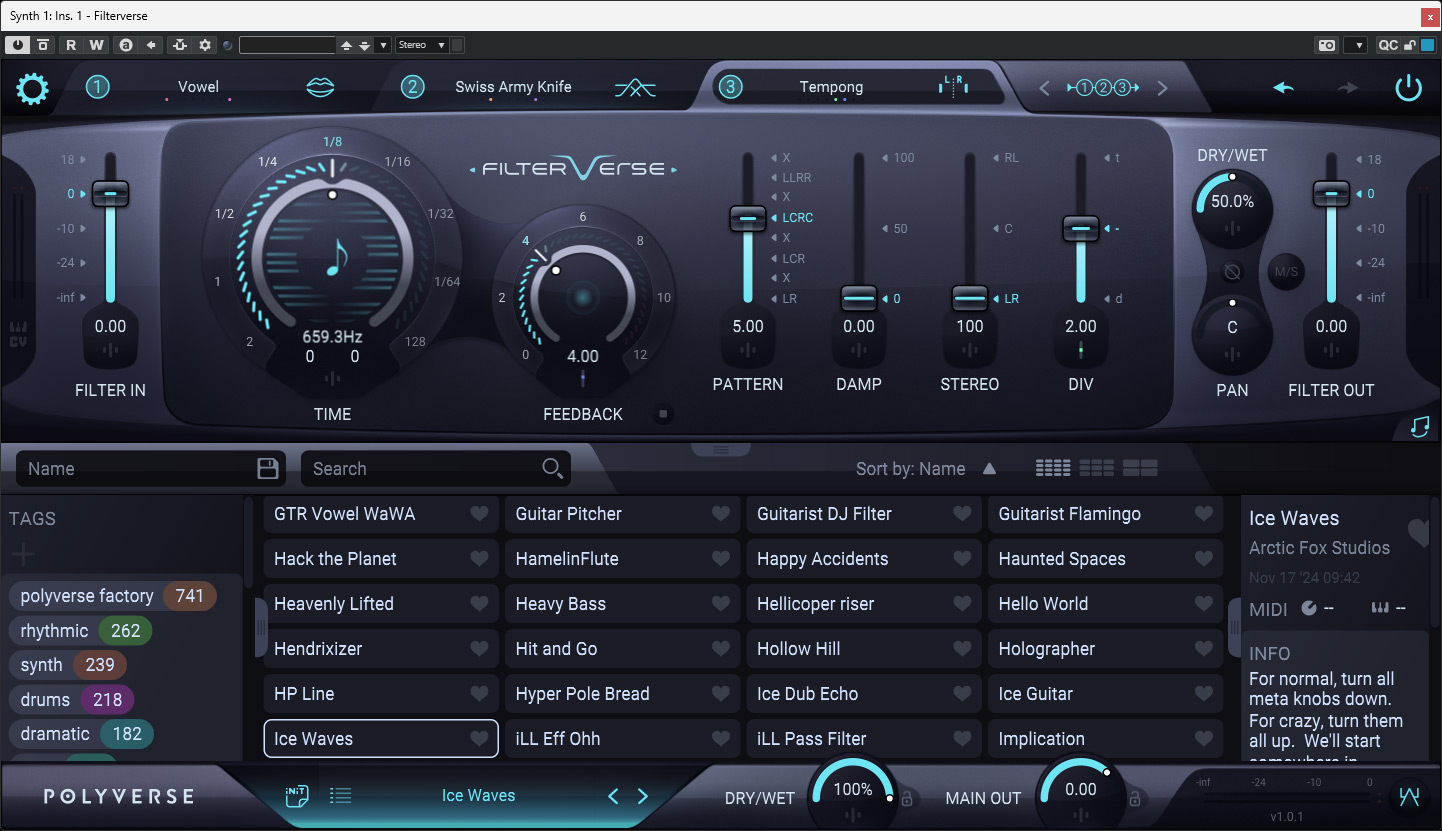Click the INIT preset icon
Image resolution: width=1442 pixels, height=831 pixels.
(x=297, y=796)
